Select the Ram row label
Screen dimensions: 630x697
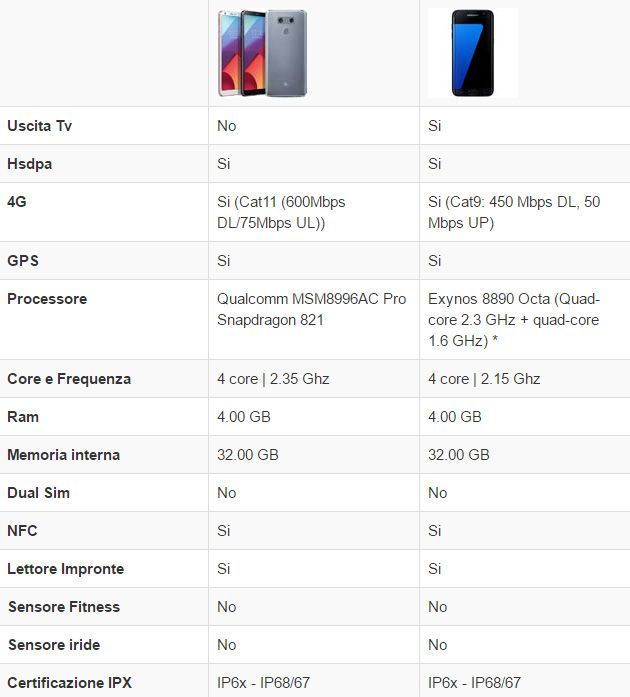point(23,417)
